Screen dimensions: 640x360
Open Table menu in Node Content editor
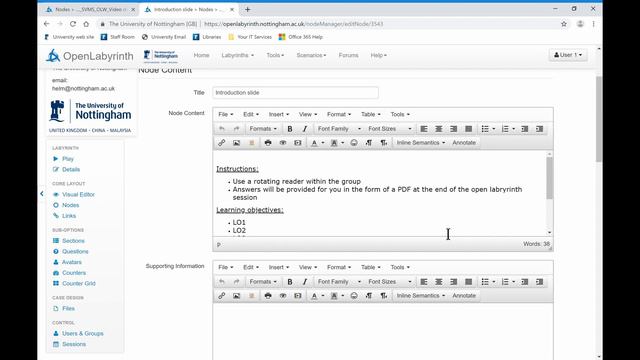(x=371, y=114)
